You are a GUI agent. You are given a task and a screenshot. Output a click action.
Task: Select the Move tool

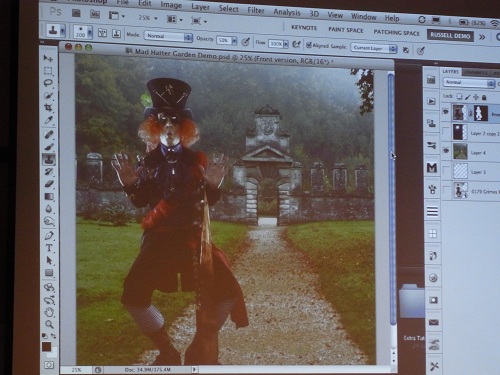tap(48, 58)
